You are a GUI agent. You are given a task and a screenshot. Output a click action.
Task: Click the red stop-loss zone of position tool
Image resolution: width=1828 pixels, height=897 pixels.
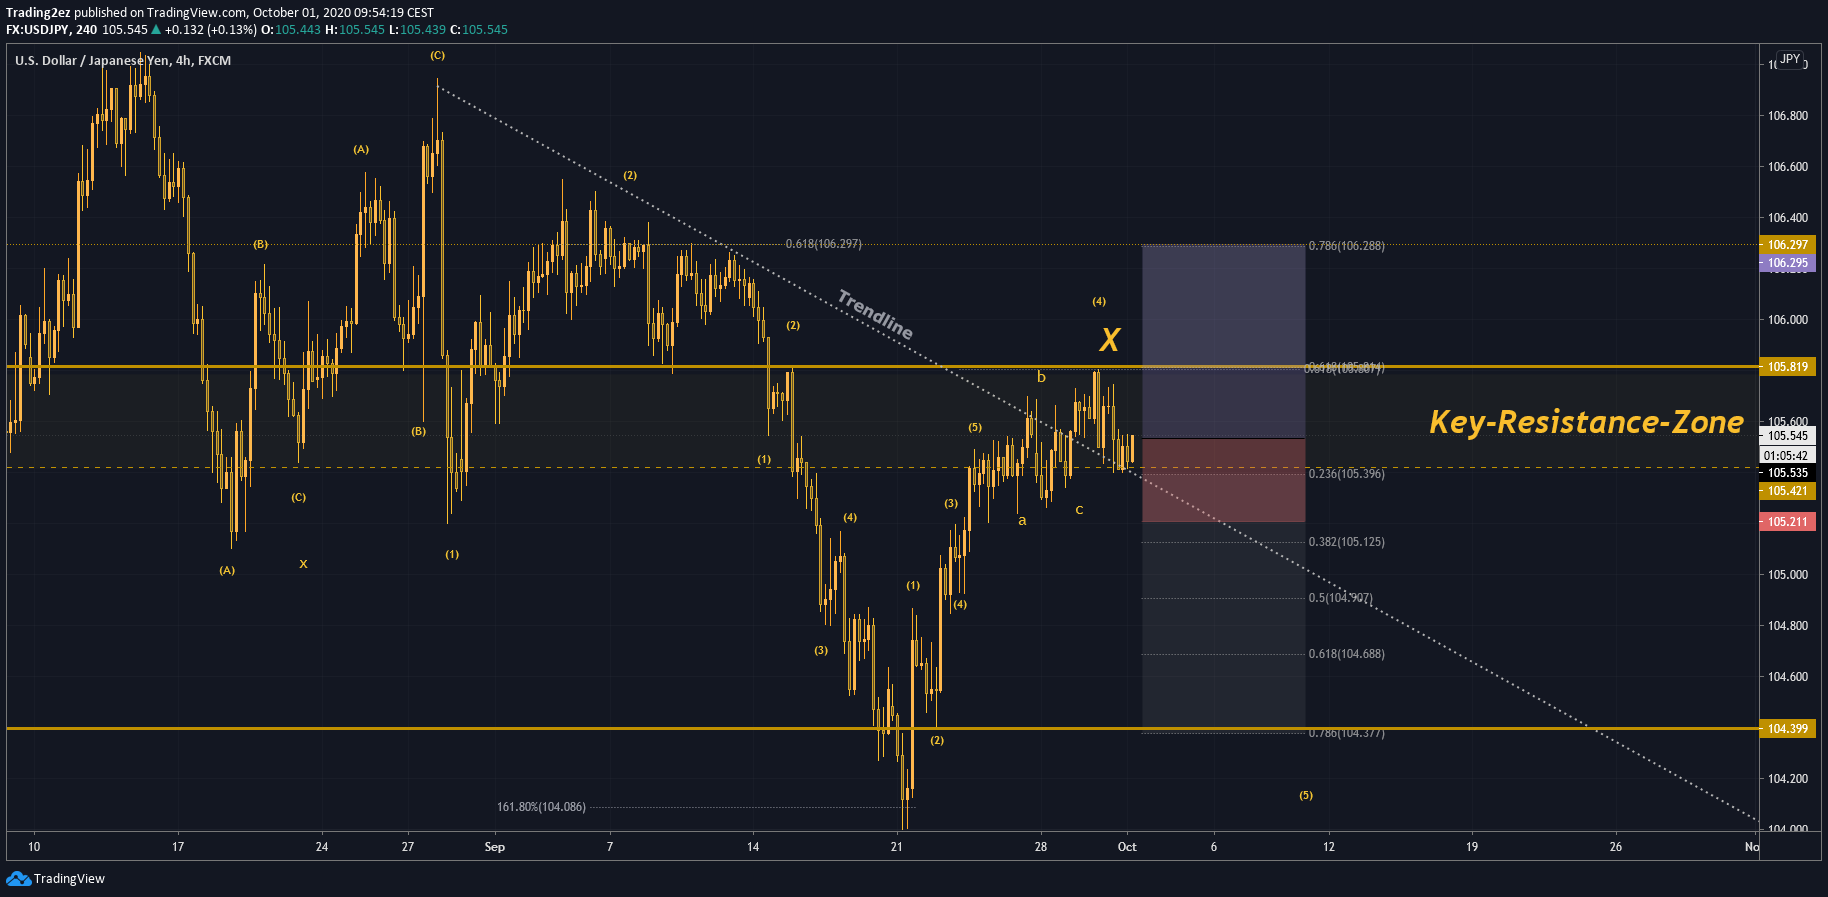point(1223,480)
